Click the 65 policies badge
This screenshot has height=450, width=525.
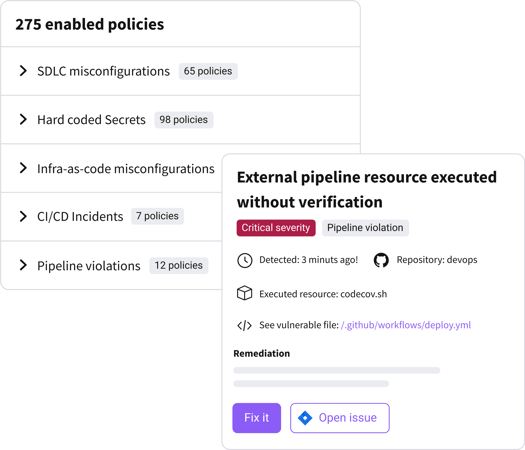coord(208,71)
